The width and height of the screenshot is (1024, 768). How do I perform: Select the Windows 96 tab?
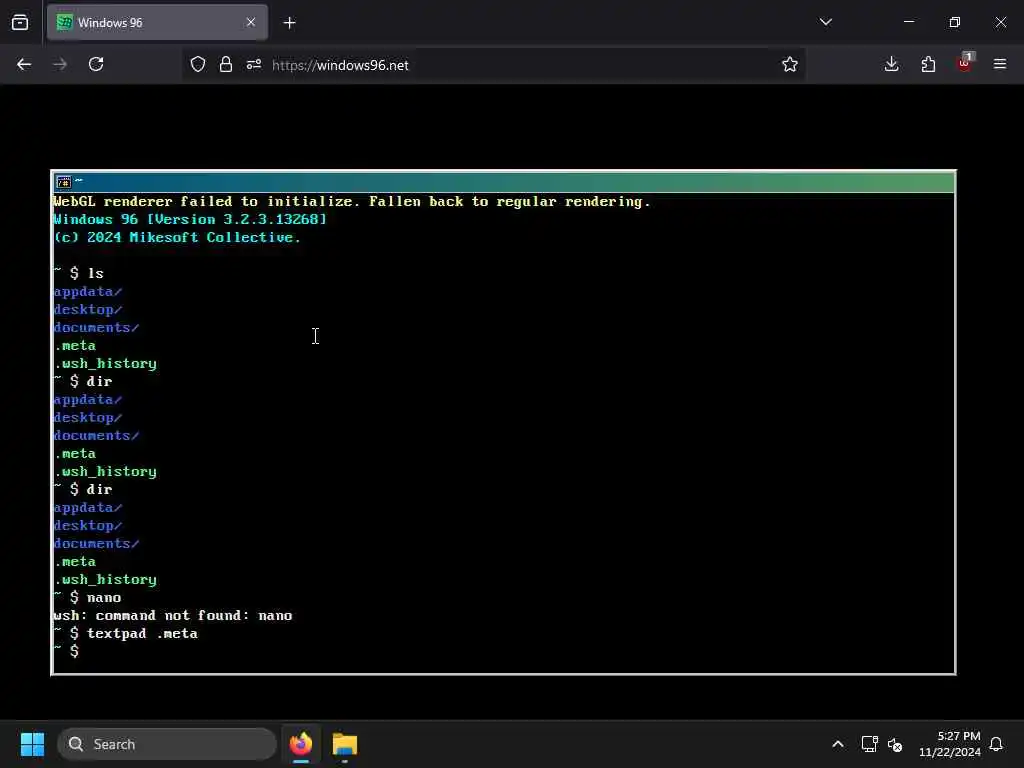[x=157, y=22]
